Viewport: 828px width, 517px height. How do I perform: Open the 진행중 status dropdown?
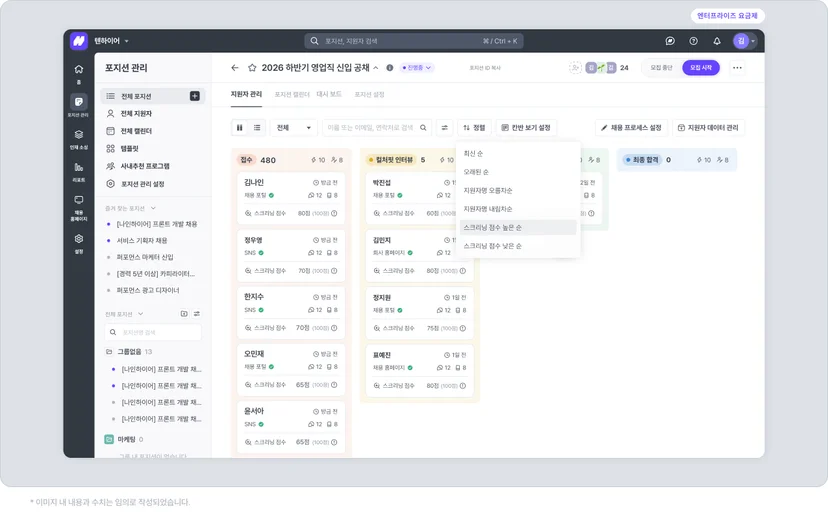(417, 68)
